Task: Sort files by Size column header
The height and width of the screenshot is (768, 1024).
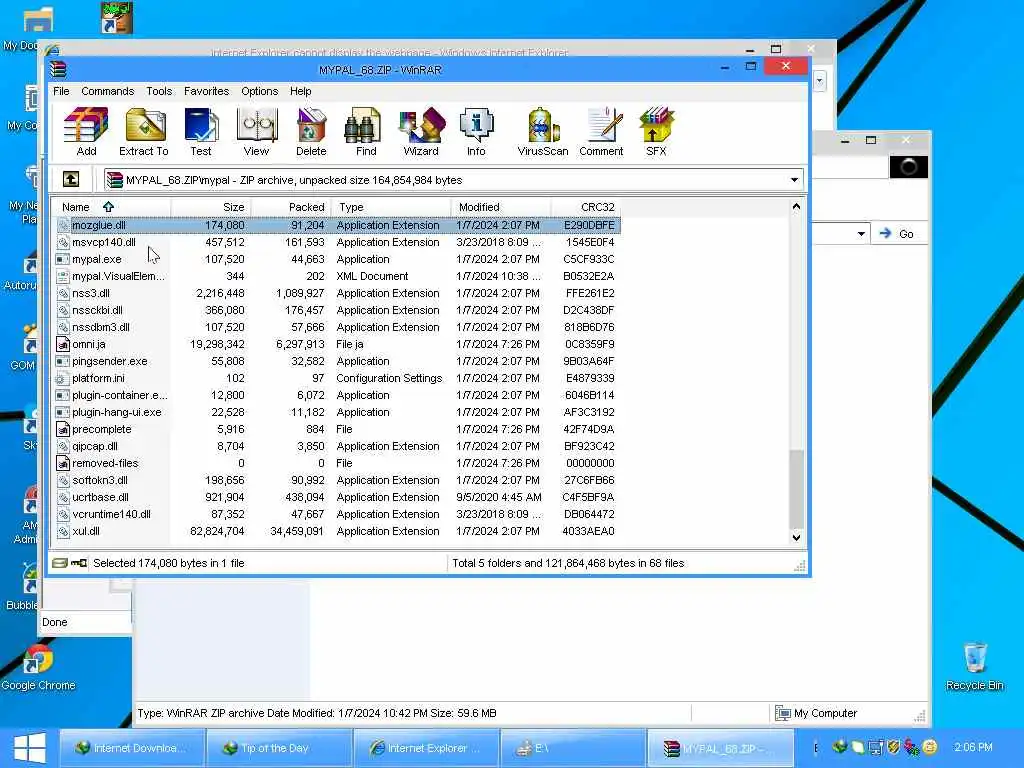Action: [x=210, y=207]
